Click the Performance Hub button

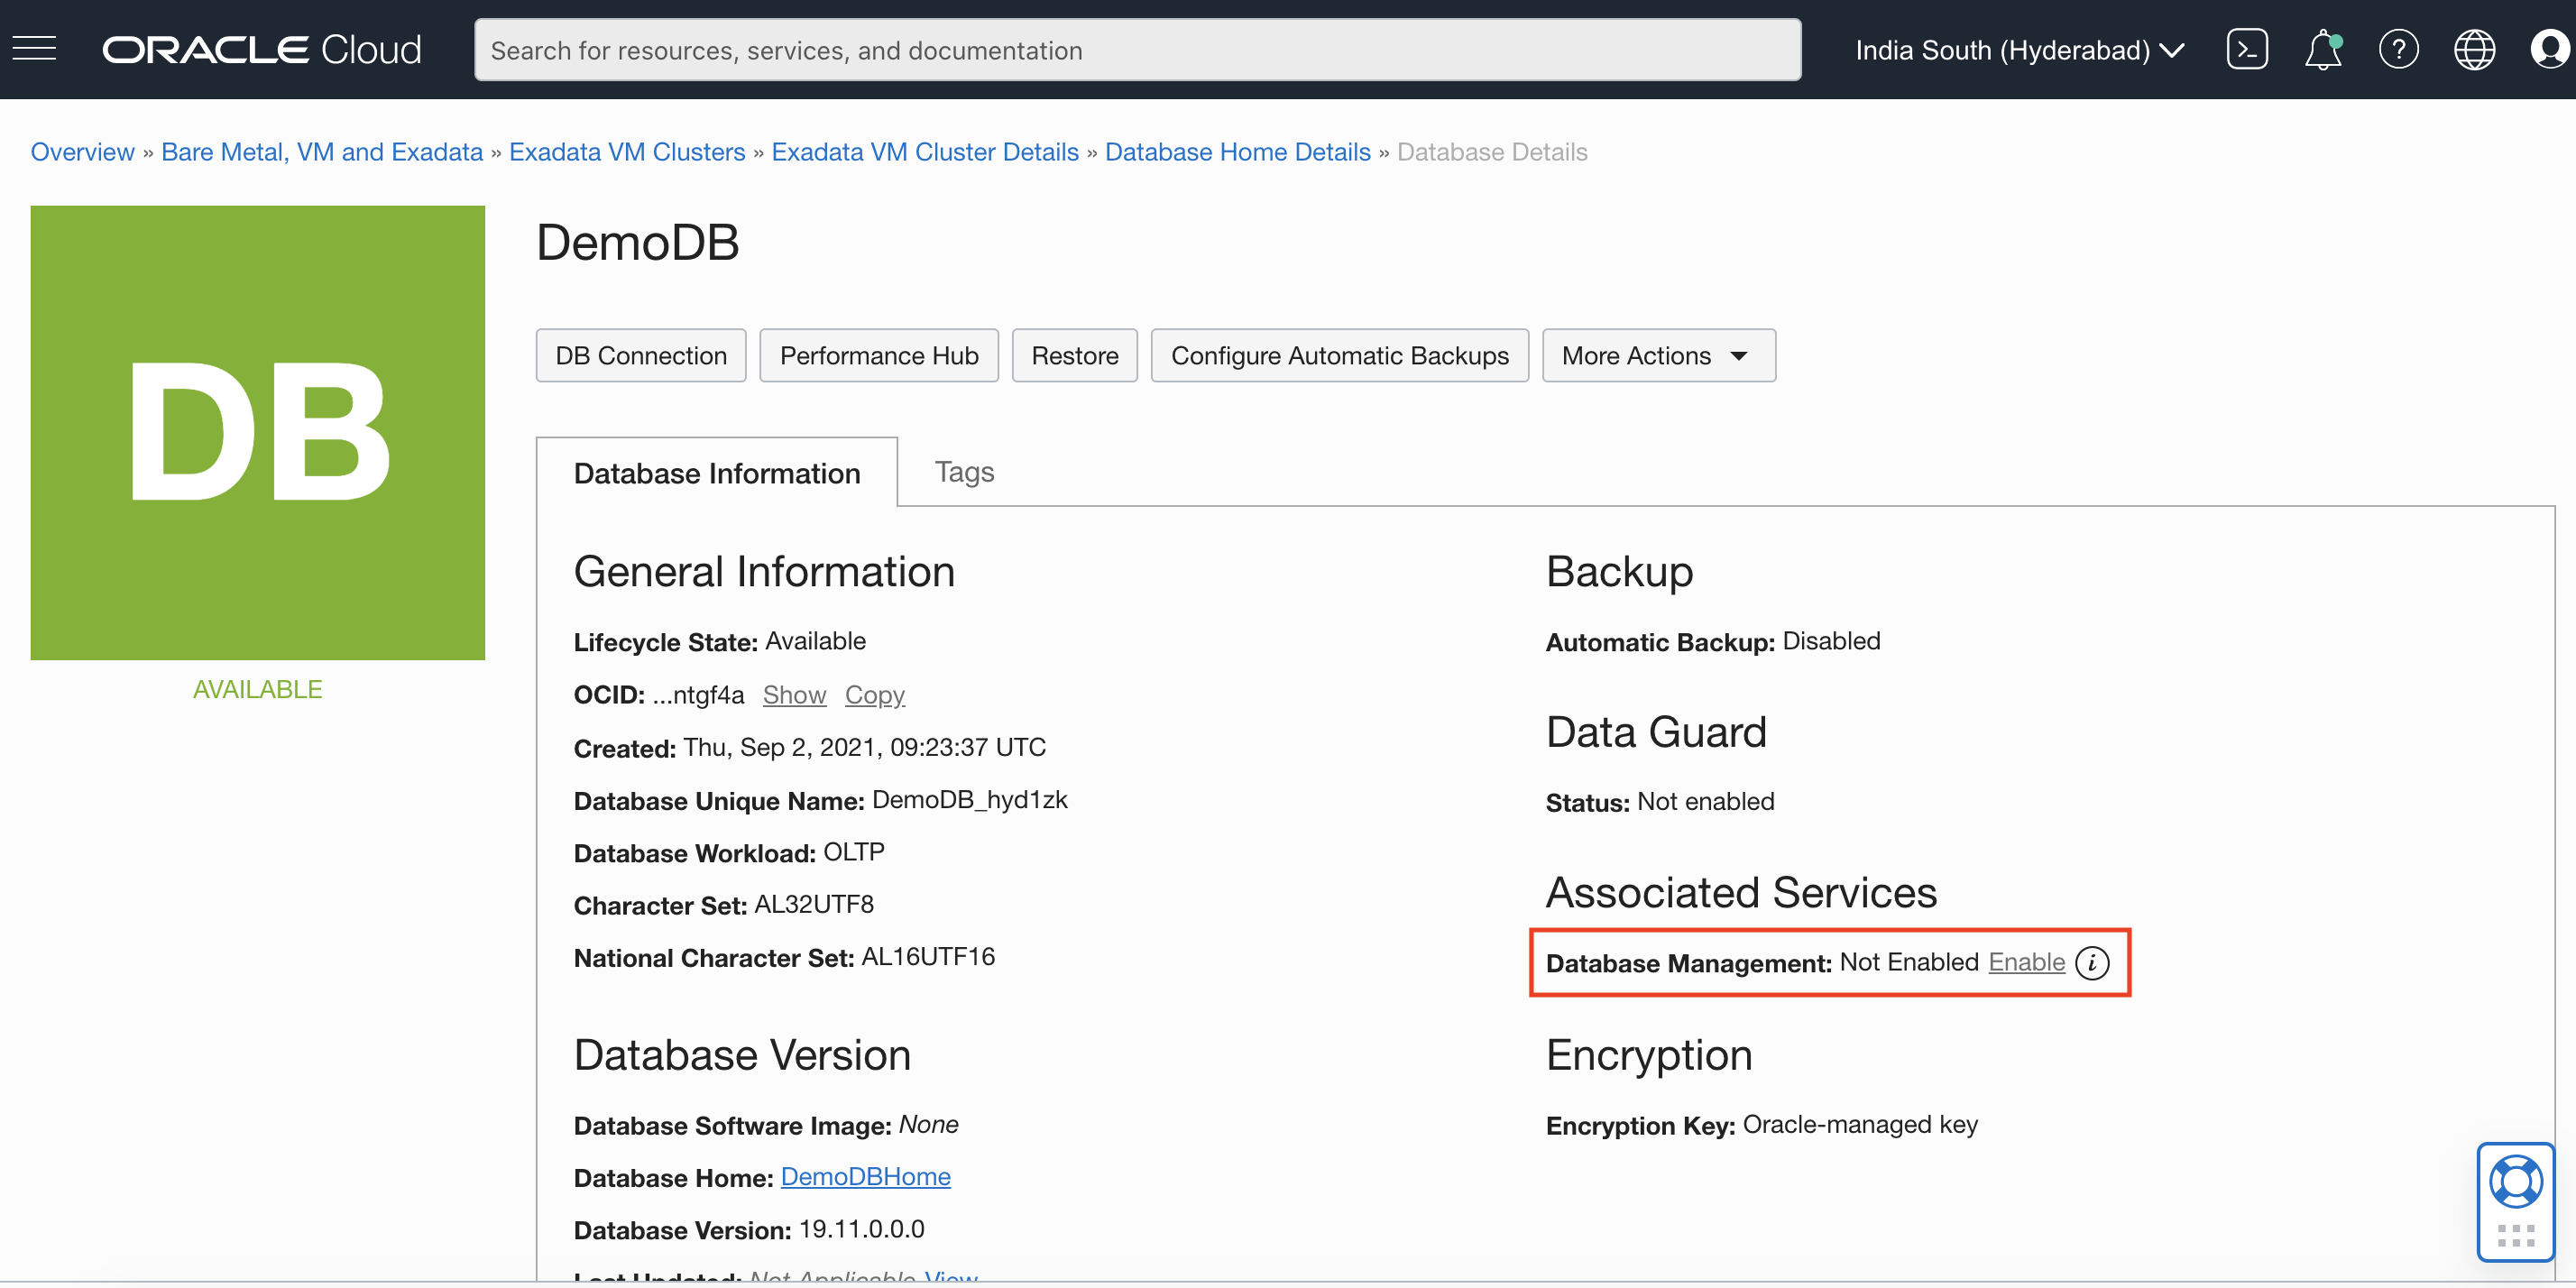click(x=878, y=355)
